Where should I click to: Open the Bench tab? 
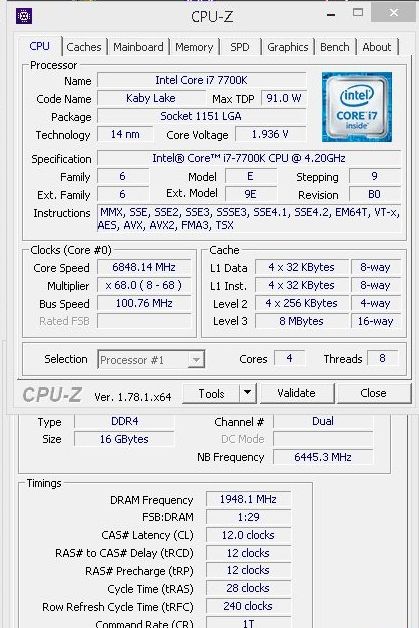point(334,47)
